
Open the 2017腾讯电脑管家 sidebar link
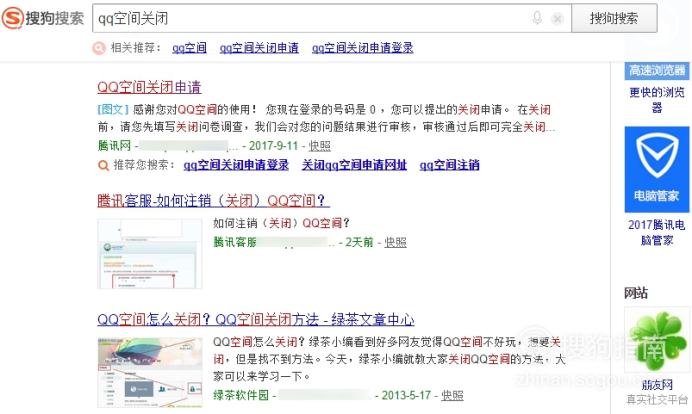[x=657, y=232]
